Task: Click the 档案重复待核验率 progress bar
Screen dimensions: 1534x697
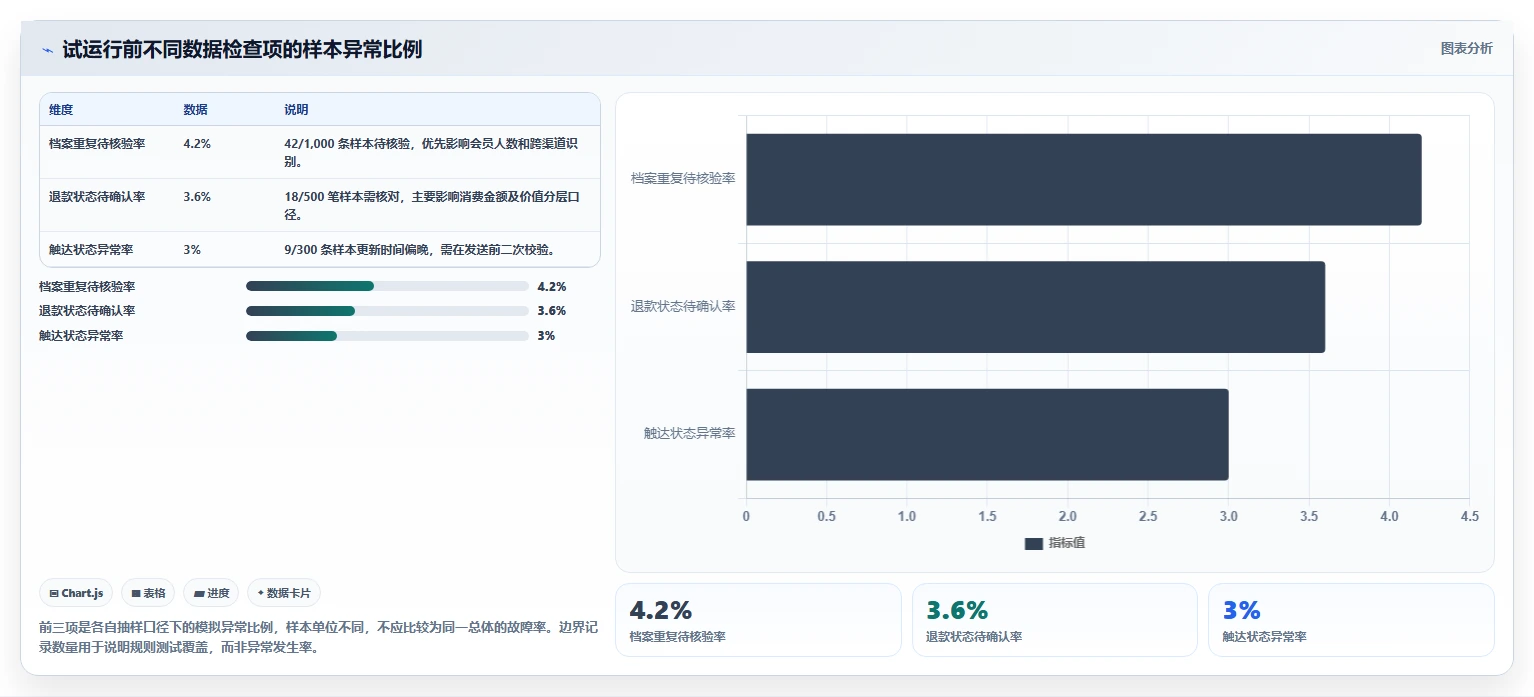Action: (x=387, y=286)
